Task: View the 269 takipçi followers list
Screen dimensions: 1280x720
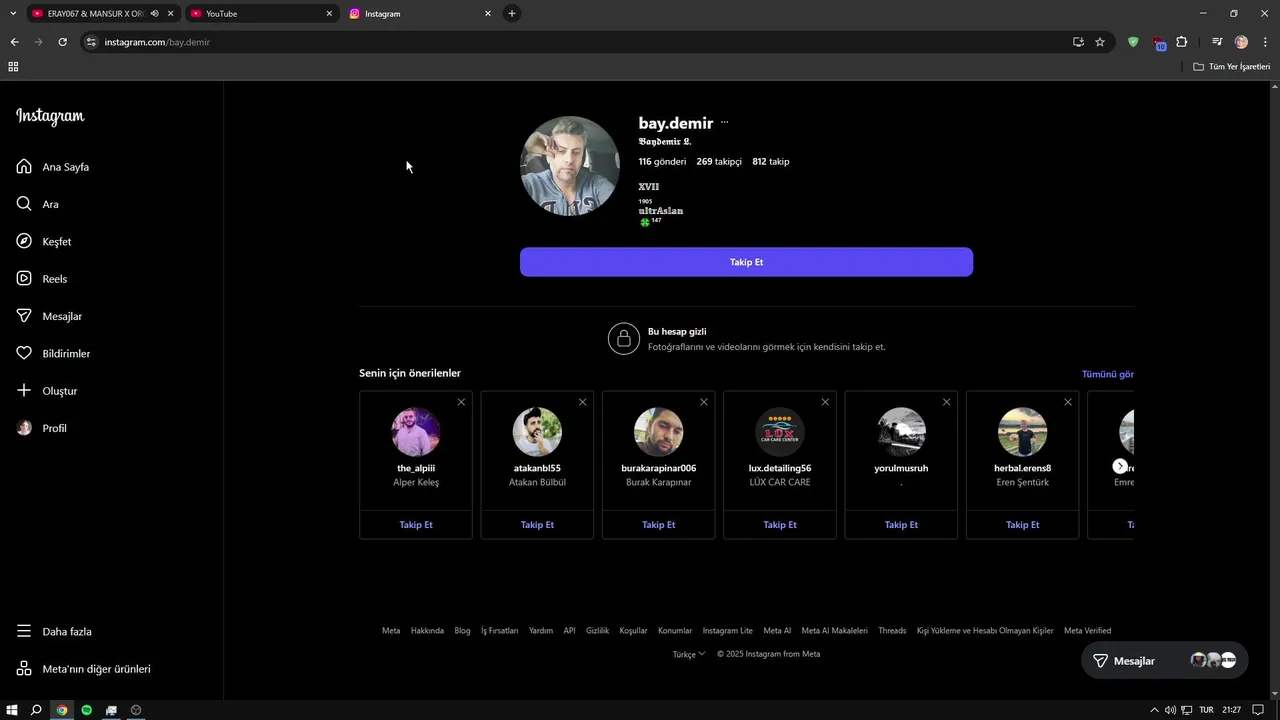Action: pyautogui.click(x=719, y=161)
